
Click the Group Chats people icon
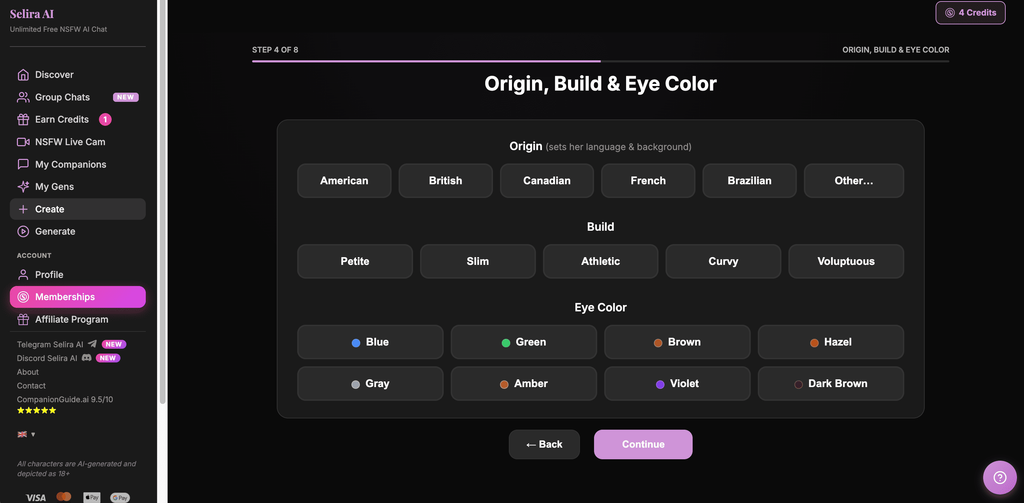(x=24, y=97)
